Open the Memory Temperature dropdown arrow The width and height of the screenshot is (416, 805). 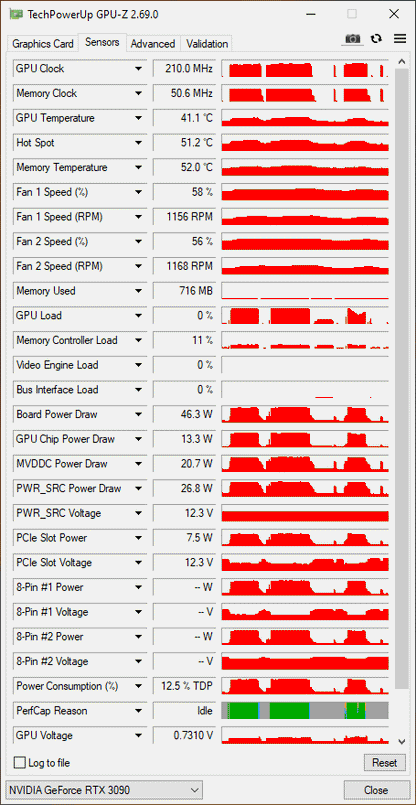(138, 167)
